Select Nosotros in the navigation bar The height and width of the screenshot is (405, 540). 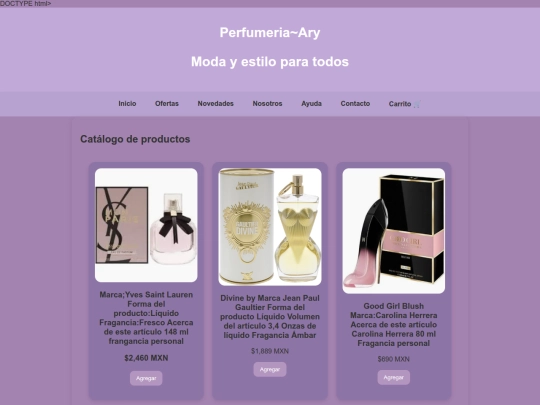click(x=267, y=104)
